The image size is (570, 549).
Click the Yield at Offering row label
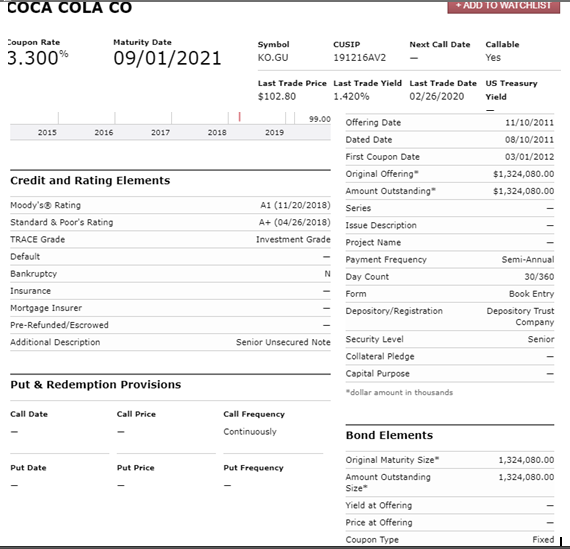[x=379, y=505]
